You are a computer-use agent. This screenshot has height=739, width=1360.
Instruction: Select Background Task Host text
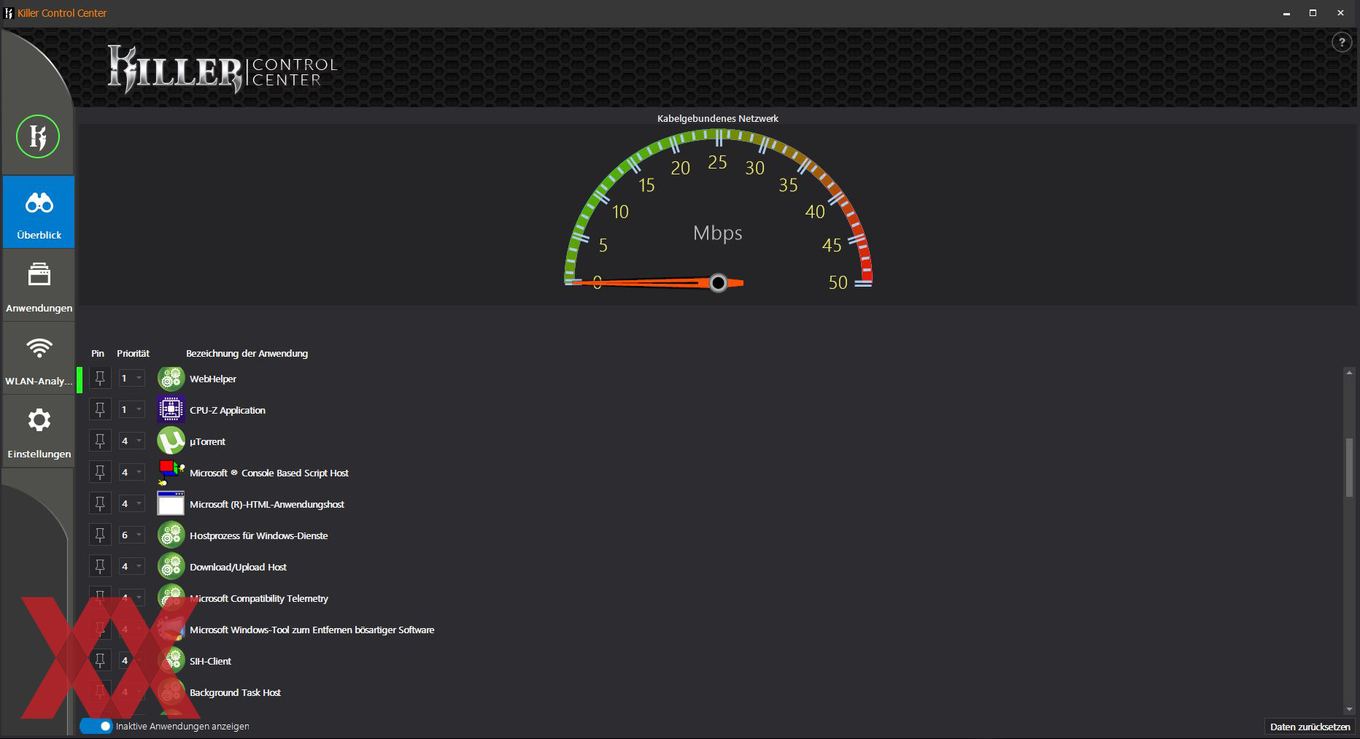(x=235, y=692)
